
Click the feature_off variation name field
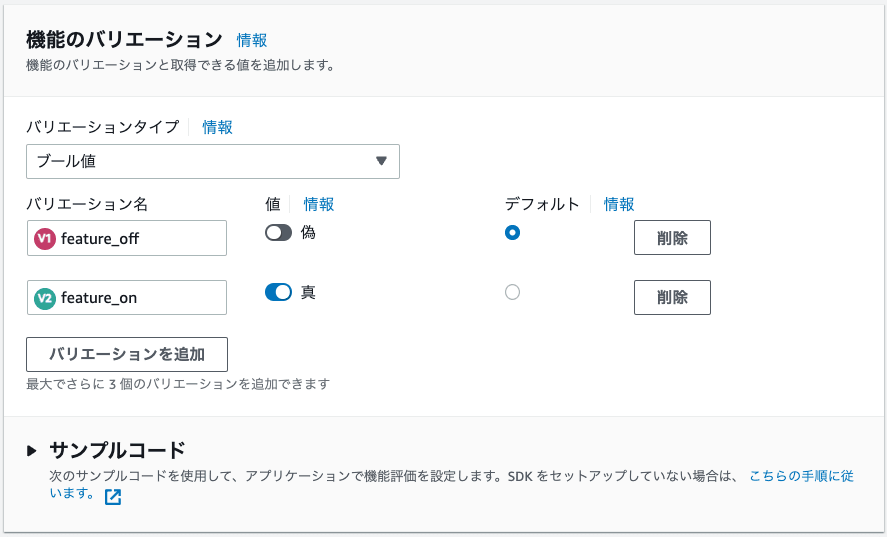(x=140, y=238)
